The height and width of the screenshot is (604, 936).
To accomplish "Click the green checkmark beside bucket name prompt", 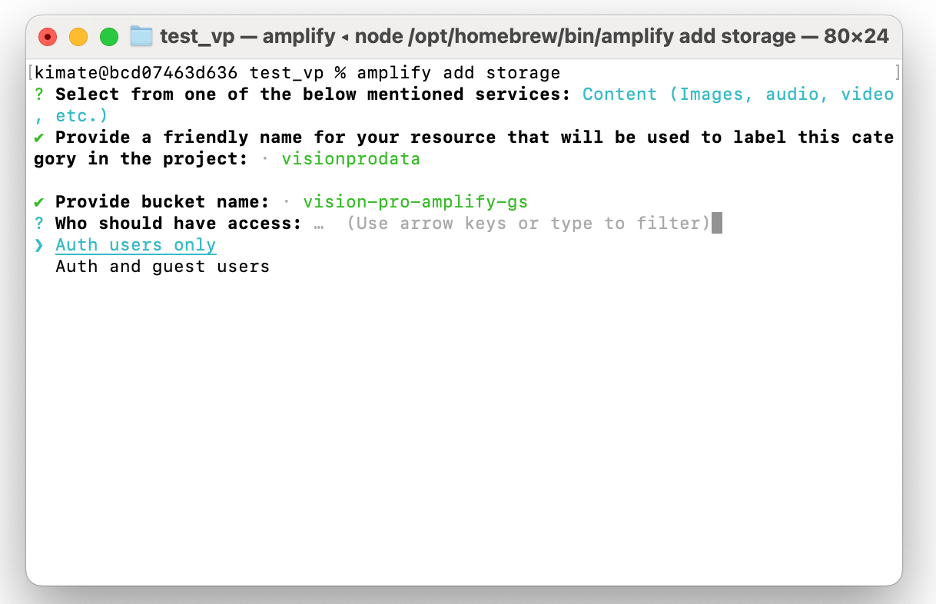I will coord(39,202).
